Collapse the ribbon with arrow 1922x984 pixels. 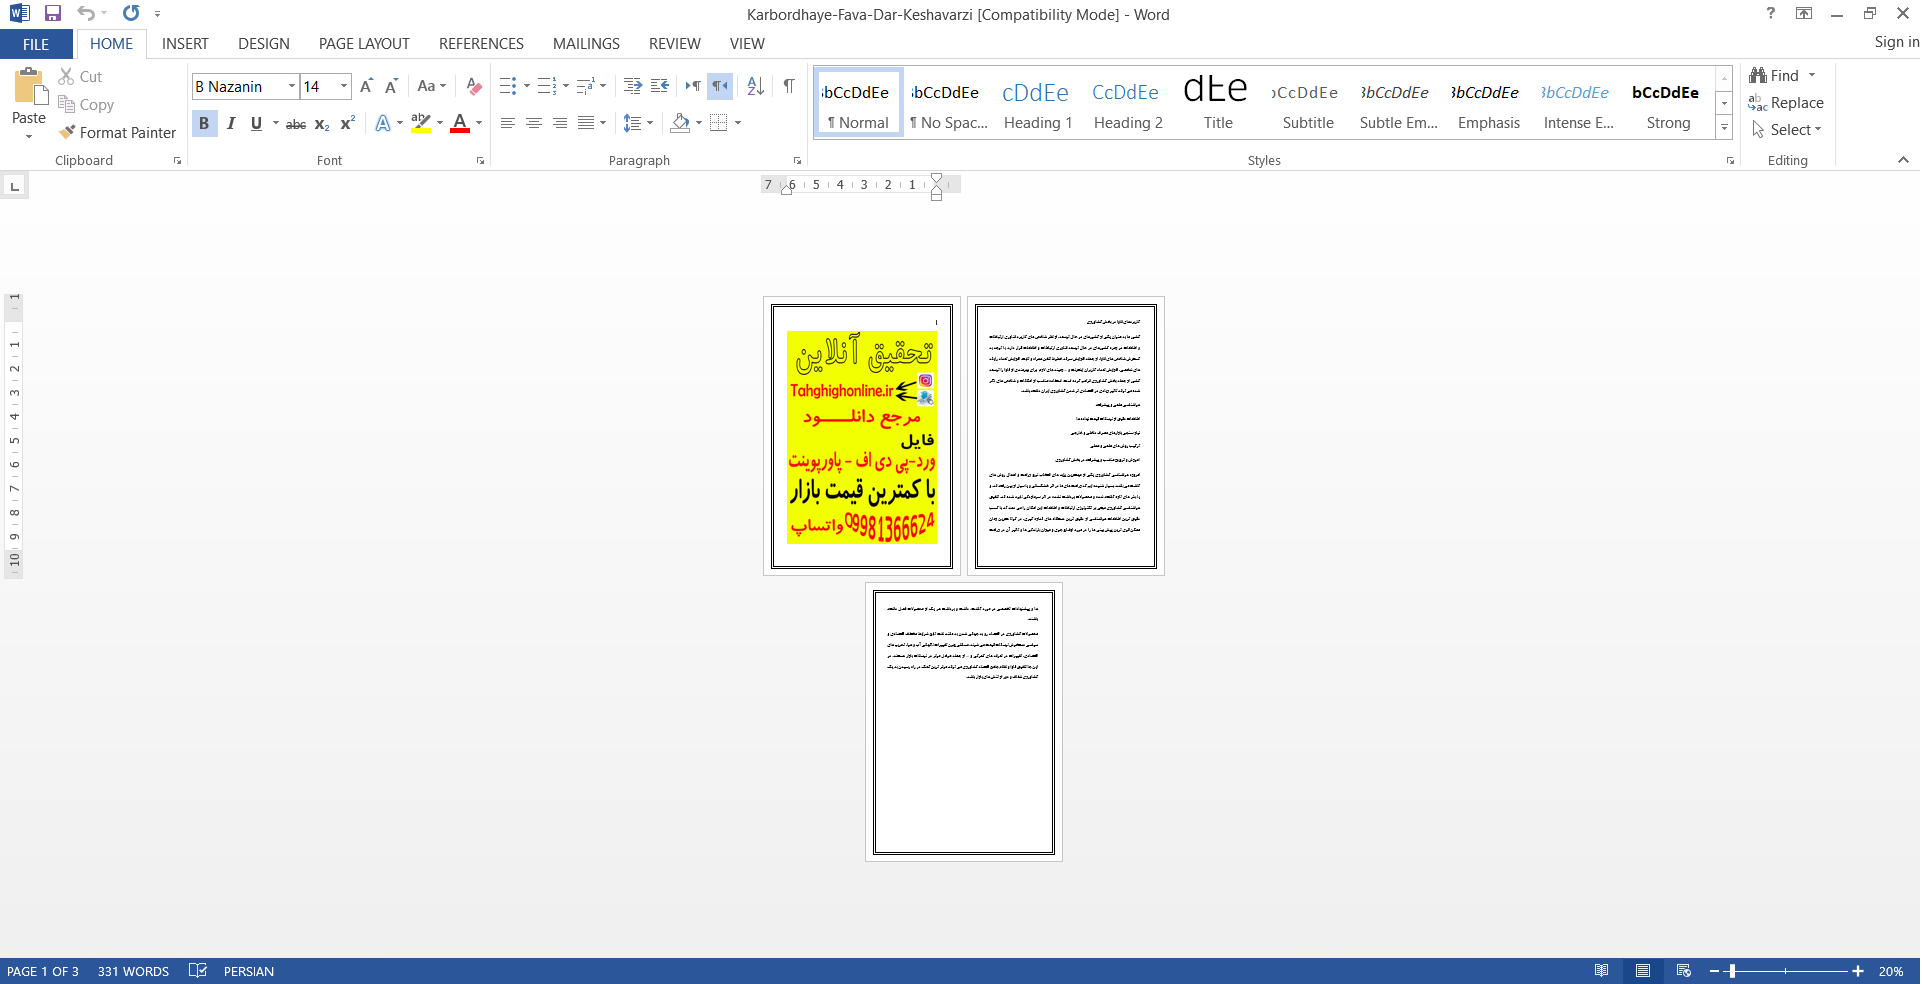click(x=1903, y=160)
